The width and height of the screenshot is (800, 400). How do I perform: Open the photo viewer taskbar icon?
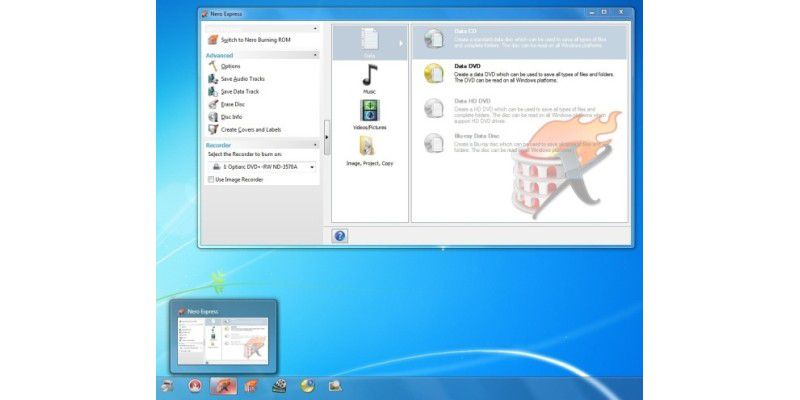point(335,386)
